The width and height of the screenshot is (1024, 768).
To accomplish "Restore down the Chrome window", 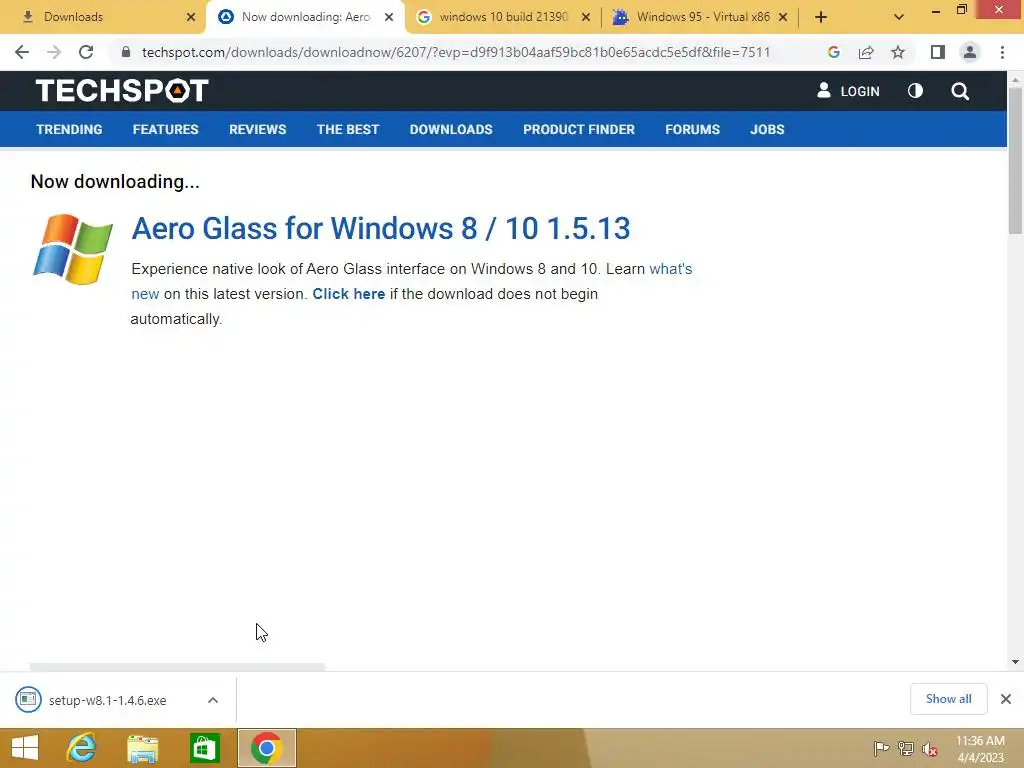I will tap(962, 10).
